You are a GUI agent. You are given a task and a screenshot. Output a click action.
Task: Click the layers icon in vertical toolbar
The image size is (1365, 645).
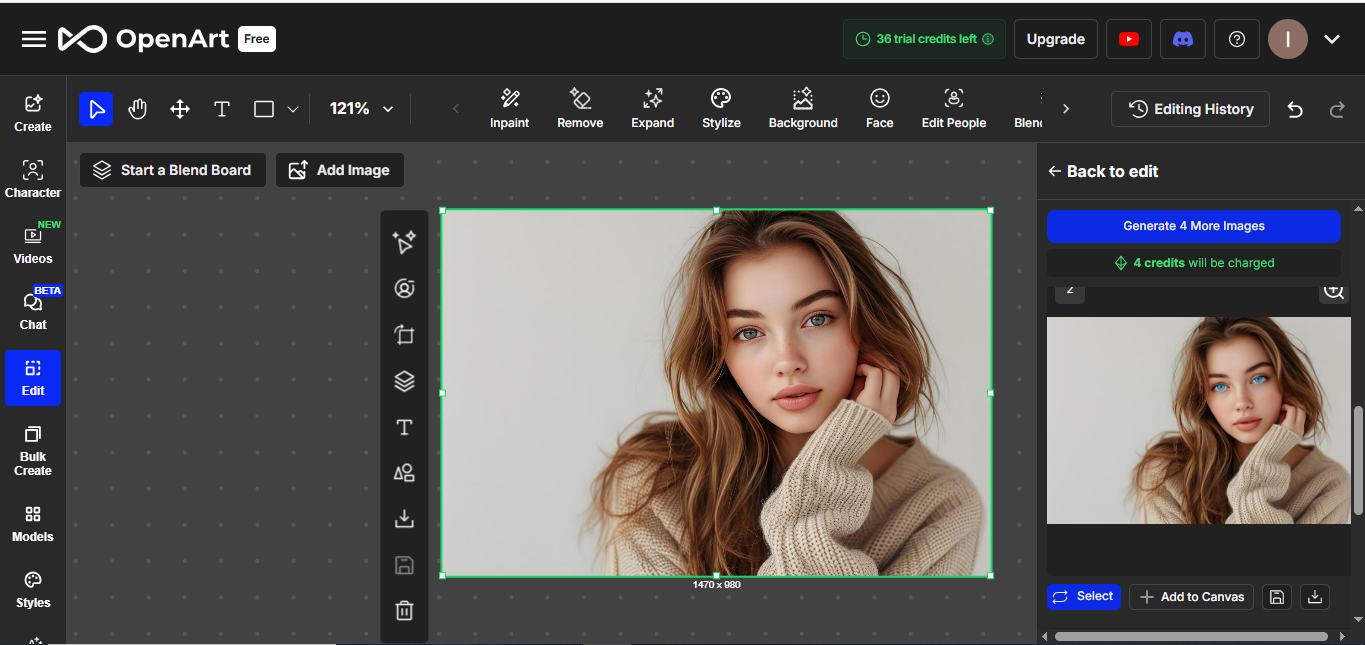pos(404,380)
